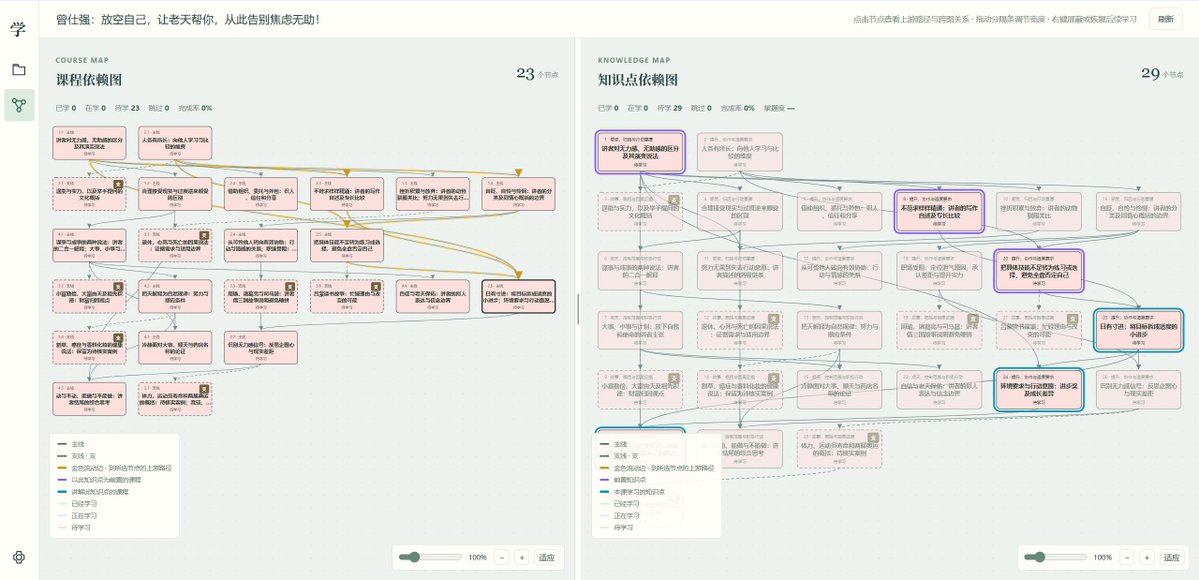Viewport: 1199px width, 580px height.
Task: Click the badge icon on course map node 体力、运动员寿命
Action: [x=204, y=389]
